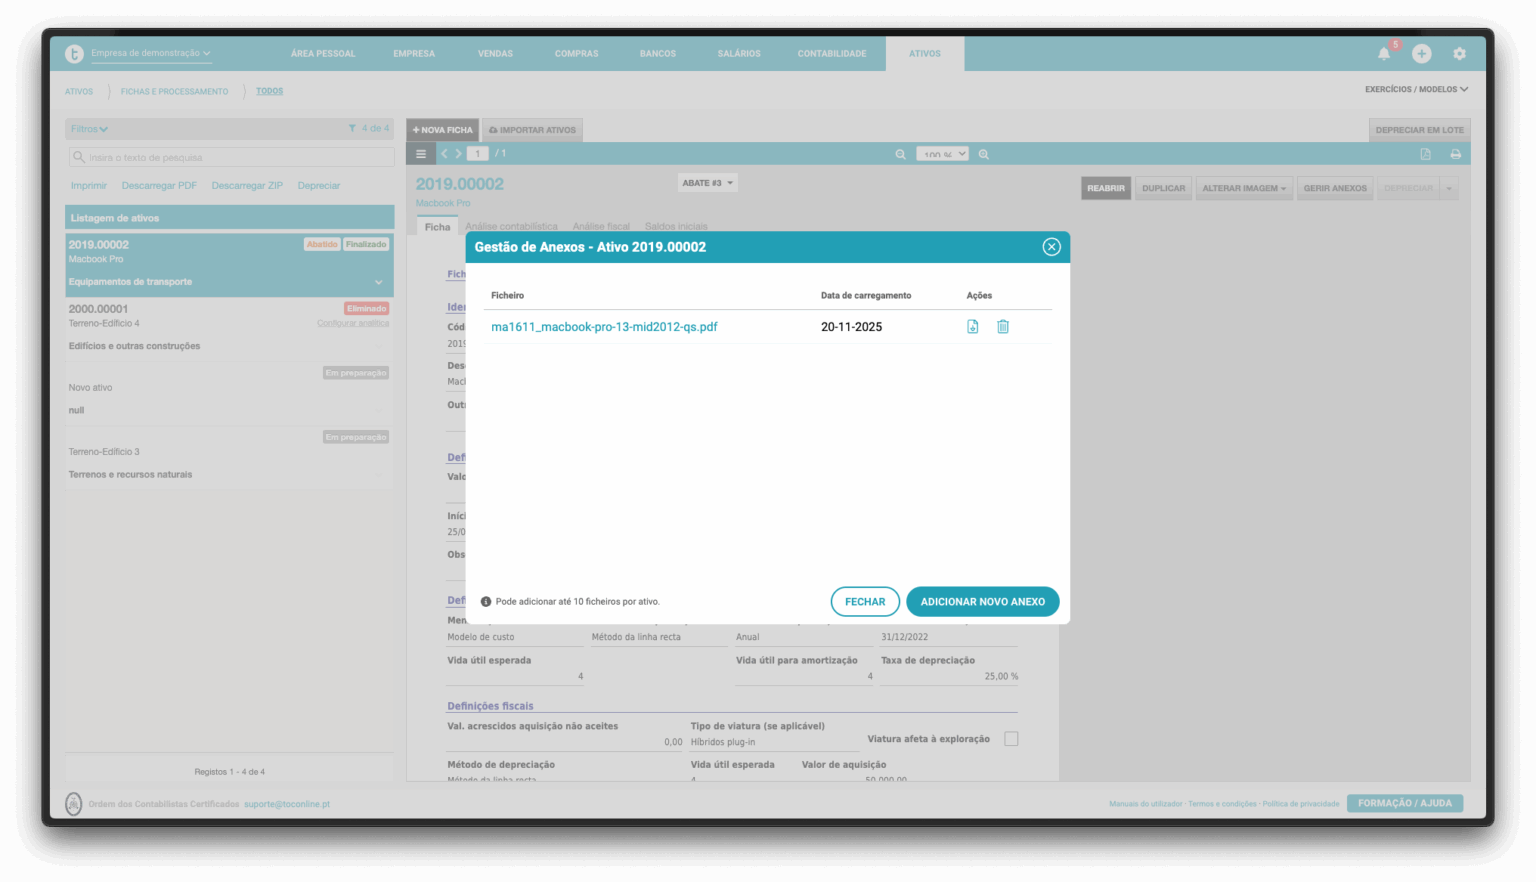Switch to the Análise fiscal tab
This screenshot has width=1536, height=882.
[601, 227]
